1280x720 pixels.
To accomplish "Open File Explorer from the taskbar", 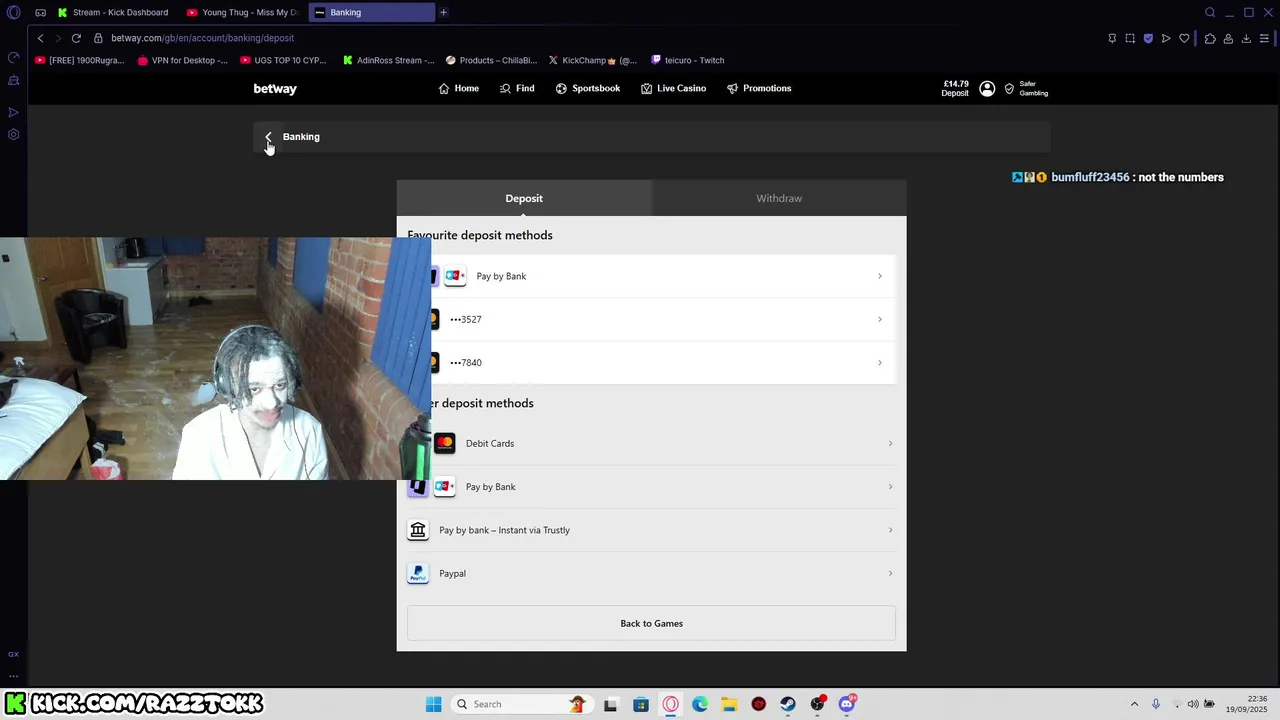I will (729, 704).
